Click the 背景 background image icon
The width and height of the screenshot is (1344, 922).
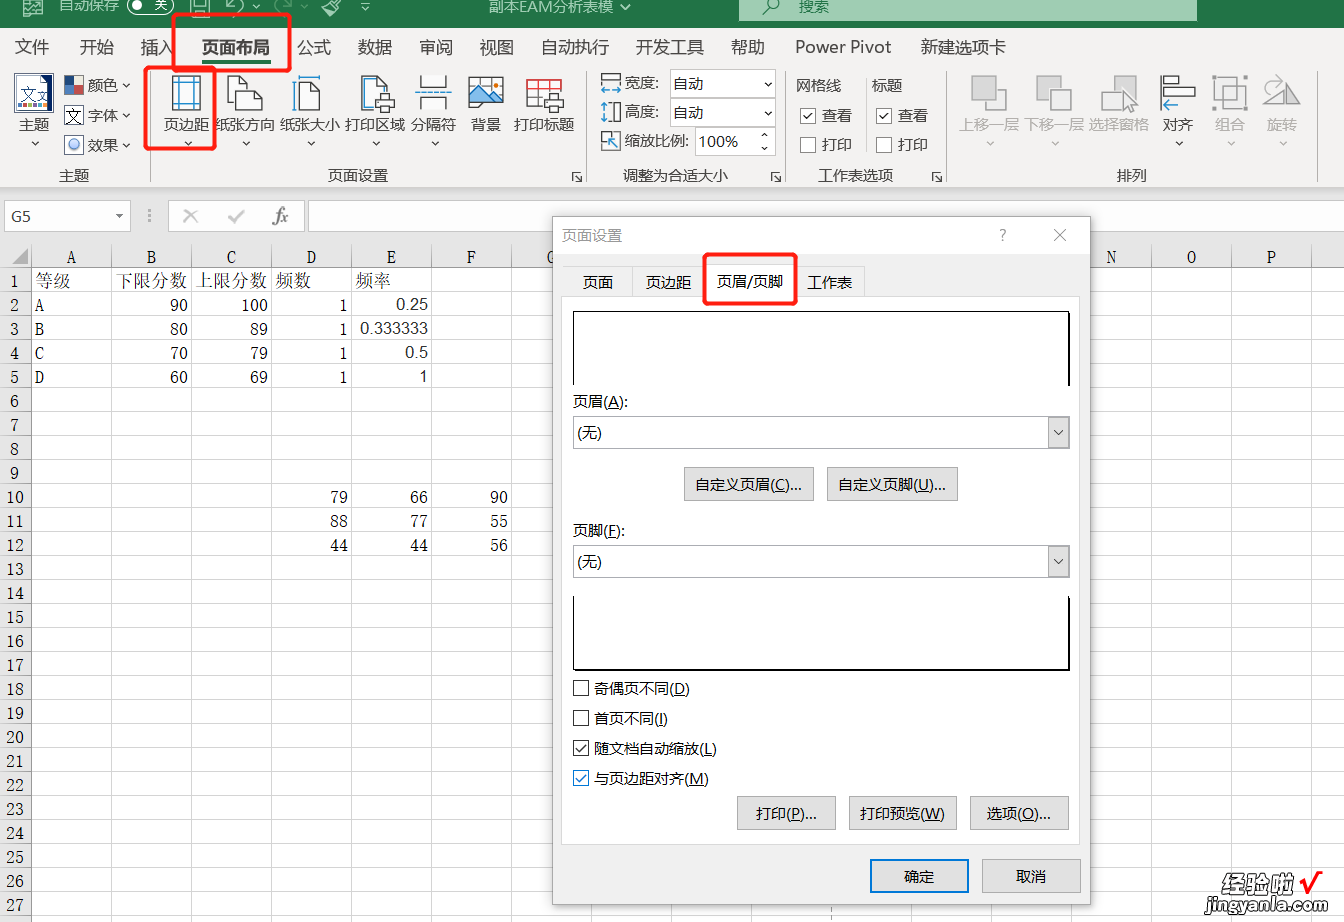[x=486, y=93]
